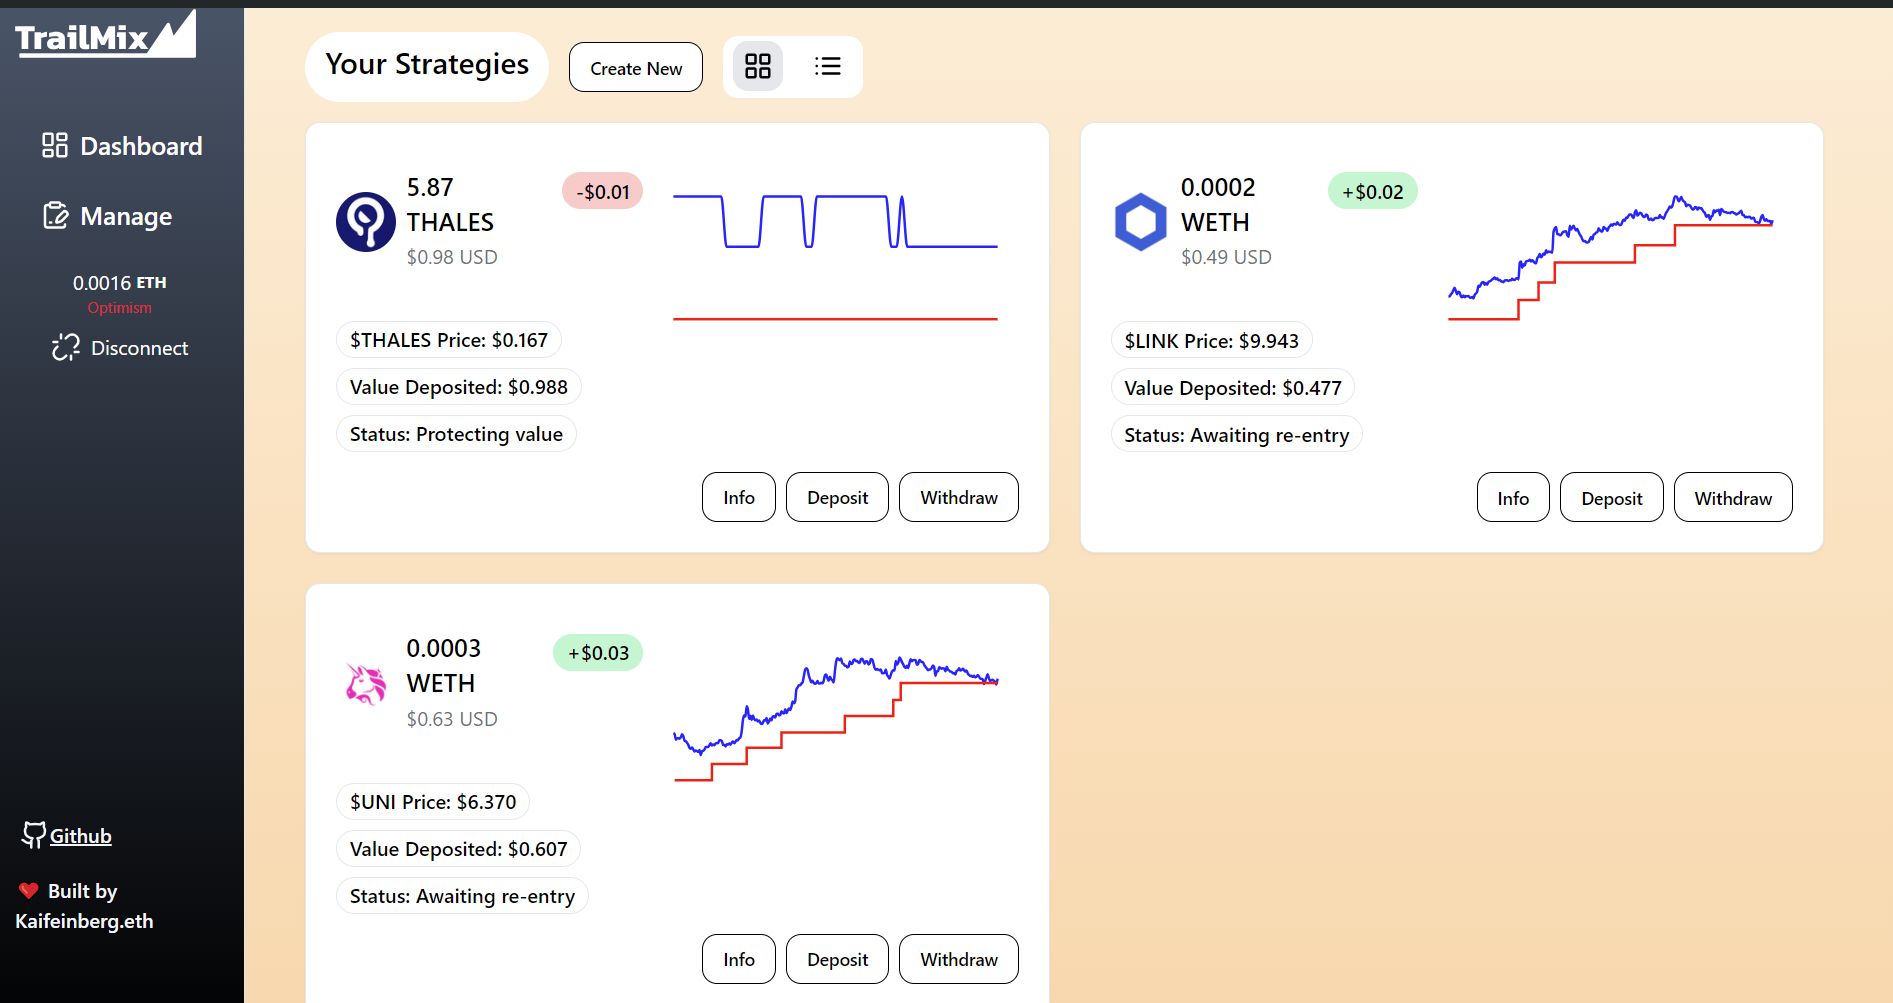This screenshot has height=1003, width=1893.
Task: Click '$LINK Price: $9.943' label
Action: point(1211,341)
